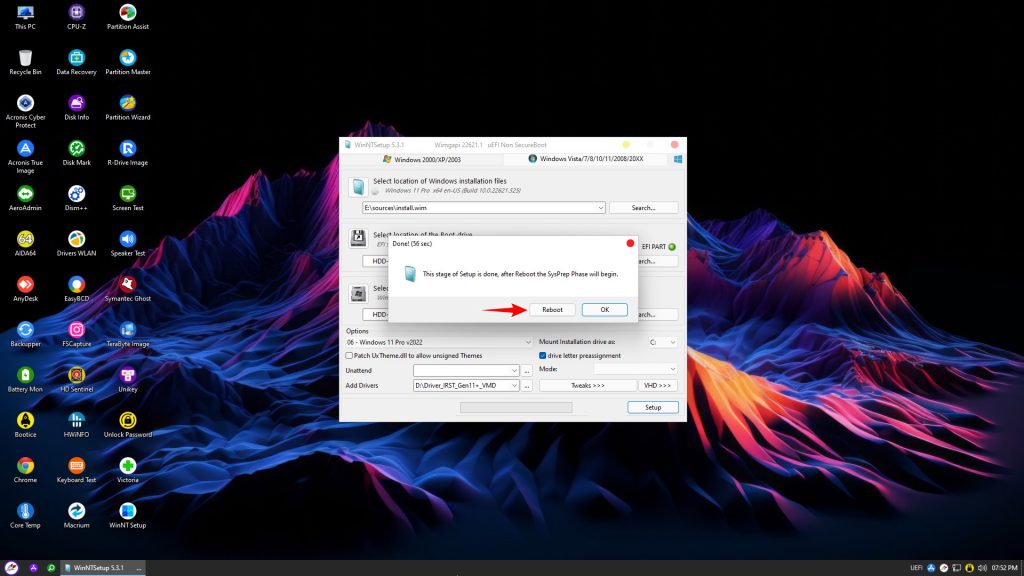Open EasyBCD desktop icon
The image size is (1024, 576).
[x=76, y=289]
